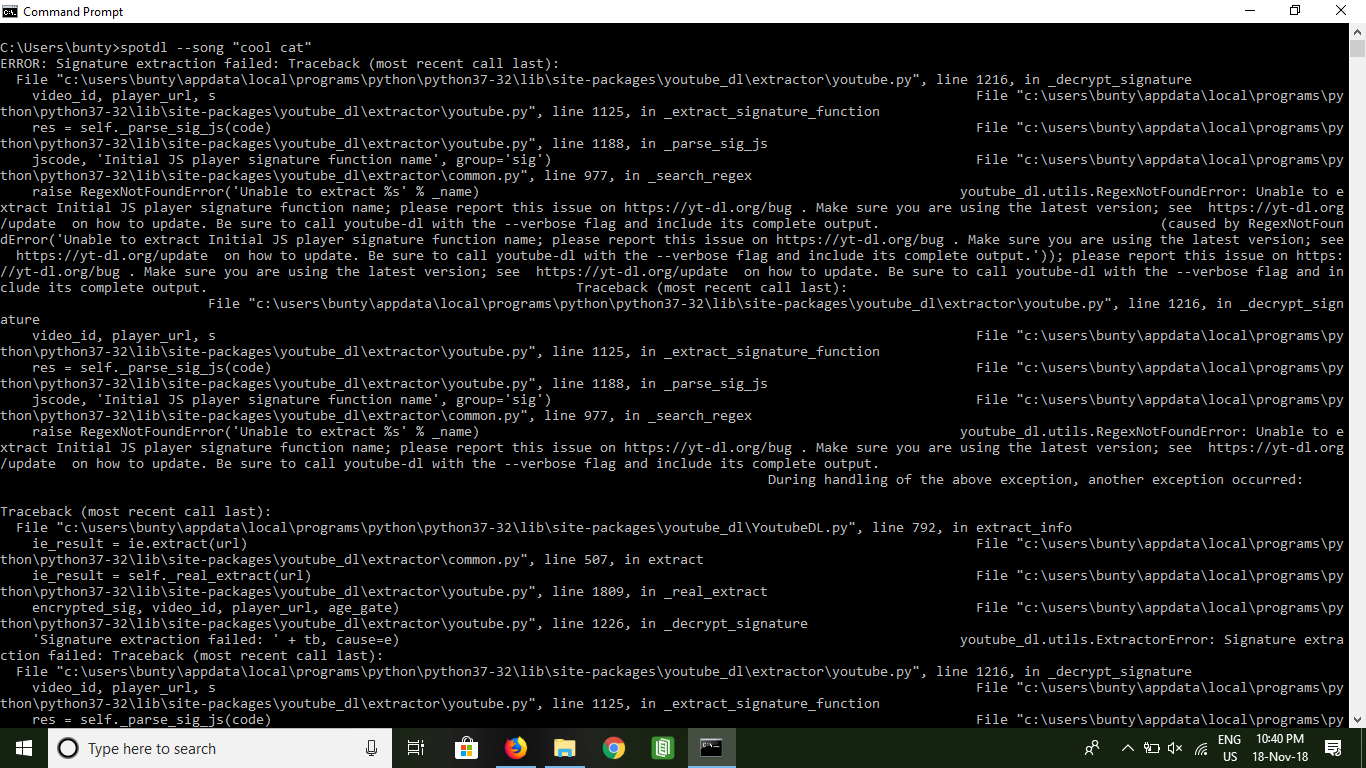Expand hidden system tray icons
Viewport: 1366px width, 768px height.
[x=1127, y=748]
